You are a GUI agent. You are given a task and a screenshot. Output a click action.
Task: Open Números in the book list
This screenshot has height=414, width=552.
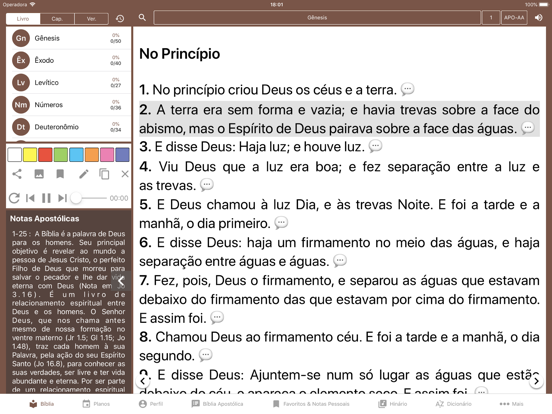coord(69,105)
